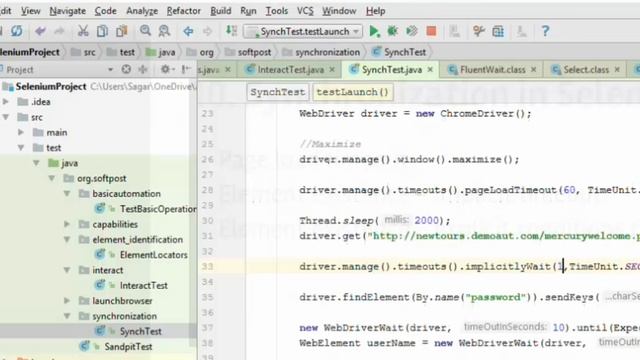
Task: Click the Synchronize refresh icon
Action: [x=17, y=31]
